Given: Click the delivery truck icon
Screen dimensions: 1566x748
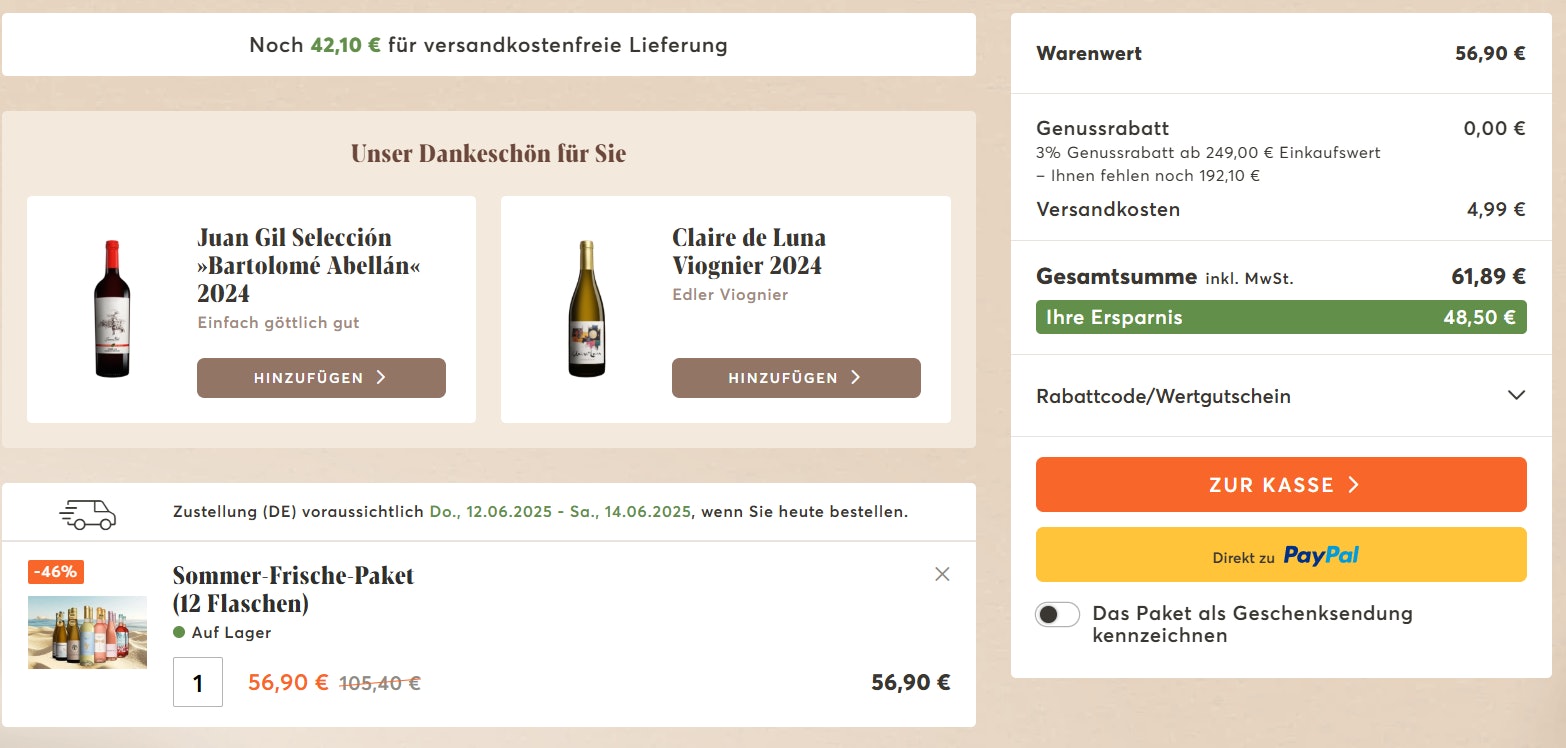Looking at the screenshot, I should coord(88,513).
